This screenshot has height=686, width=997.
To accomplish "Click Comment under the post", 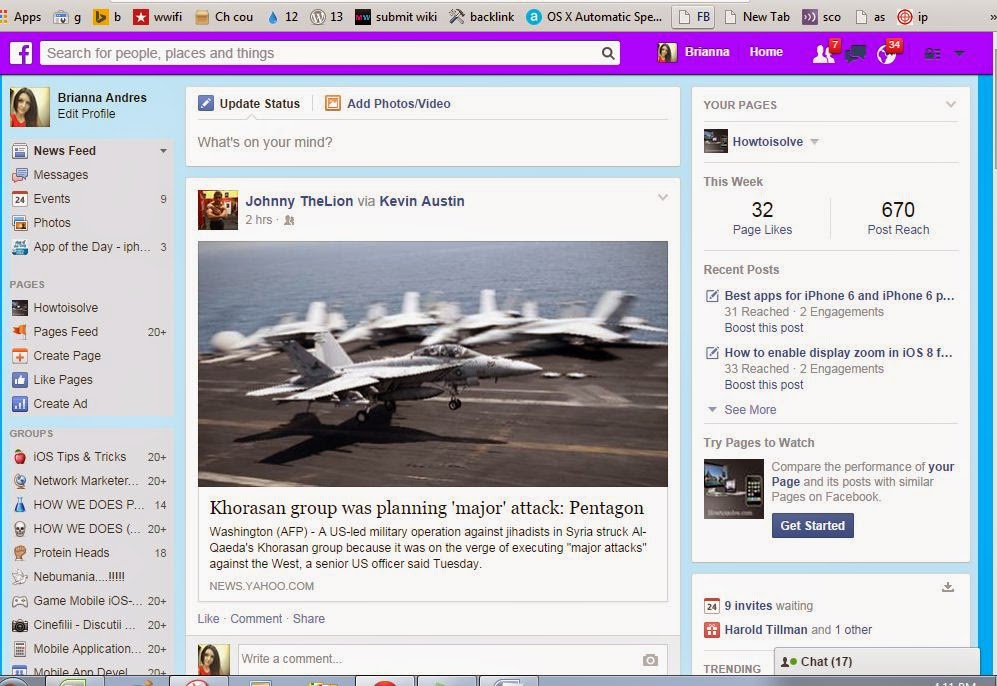I will [256, 619].
